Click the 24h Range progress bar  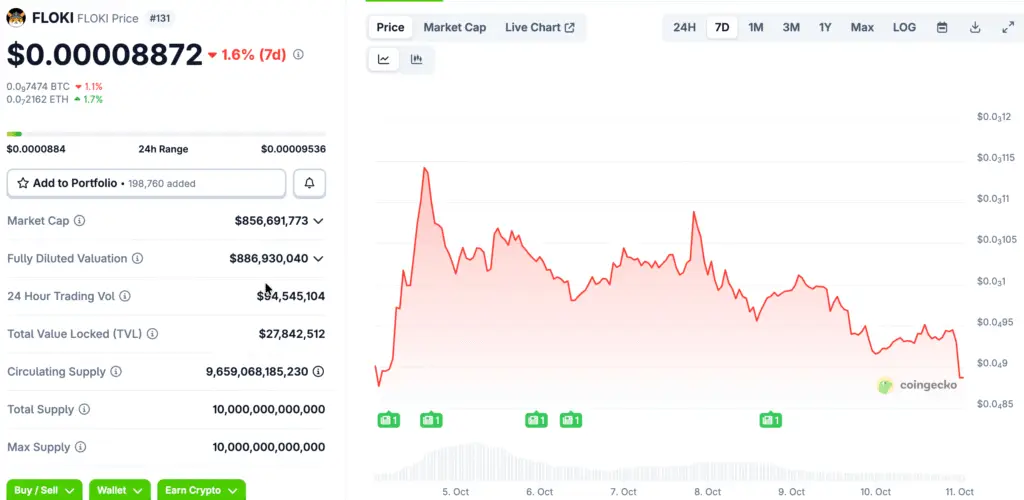coord(166,134)
